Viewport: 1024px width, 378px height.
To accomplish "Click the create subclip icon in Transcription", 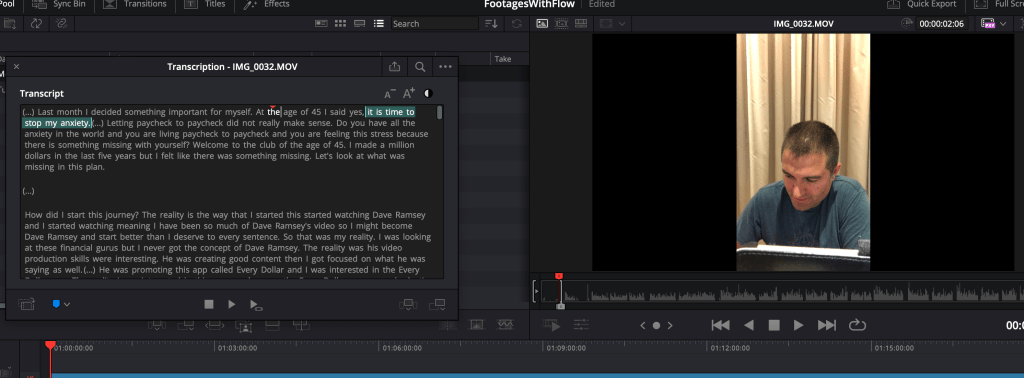I will pos(27,304).
